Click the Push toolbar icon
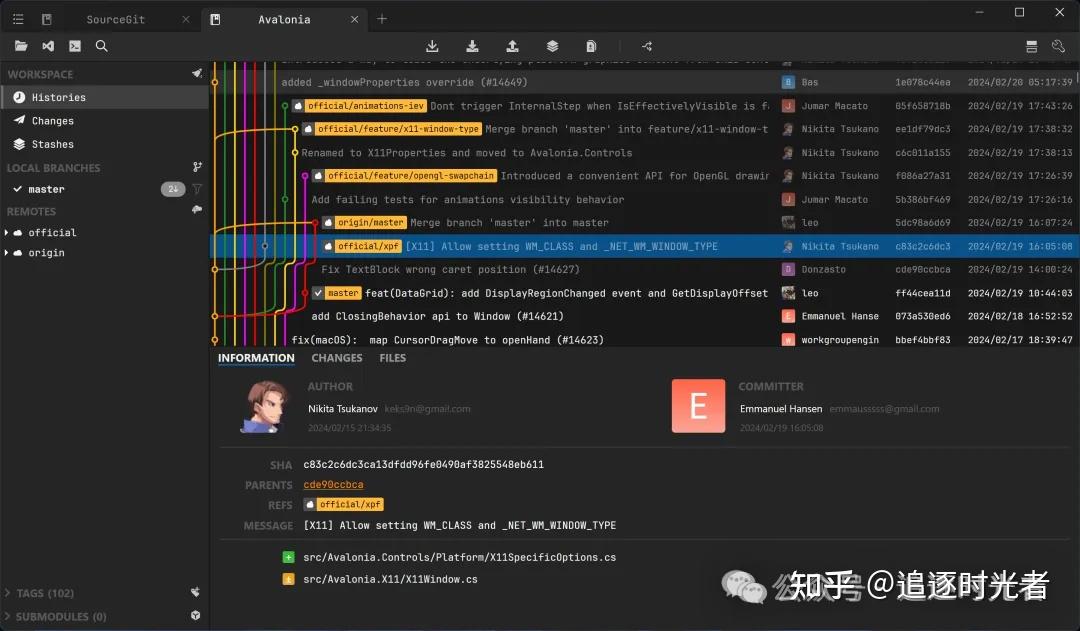This screenshot has height=631, width=1080. tap(512, 46)
